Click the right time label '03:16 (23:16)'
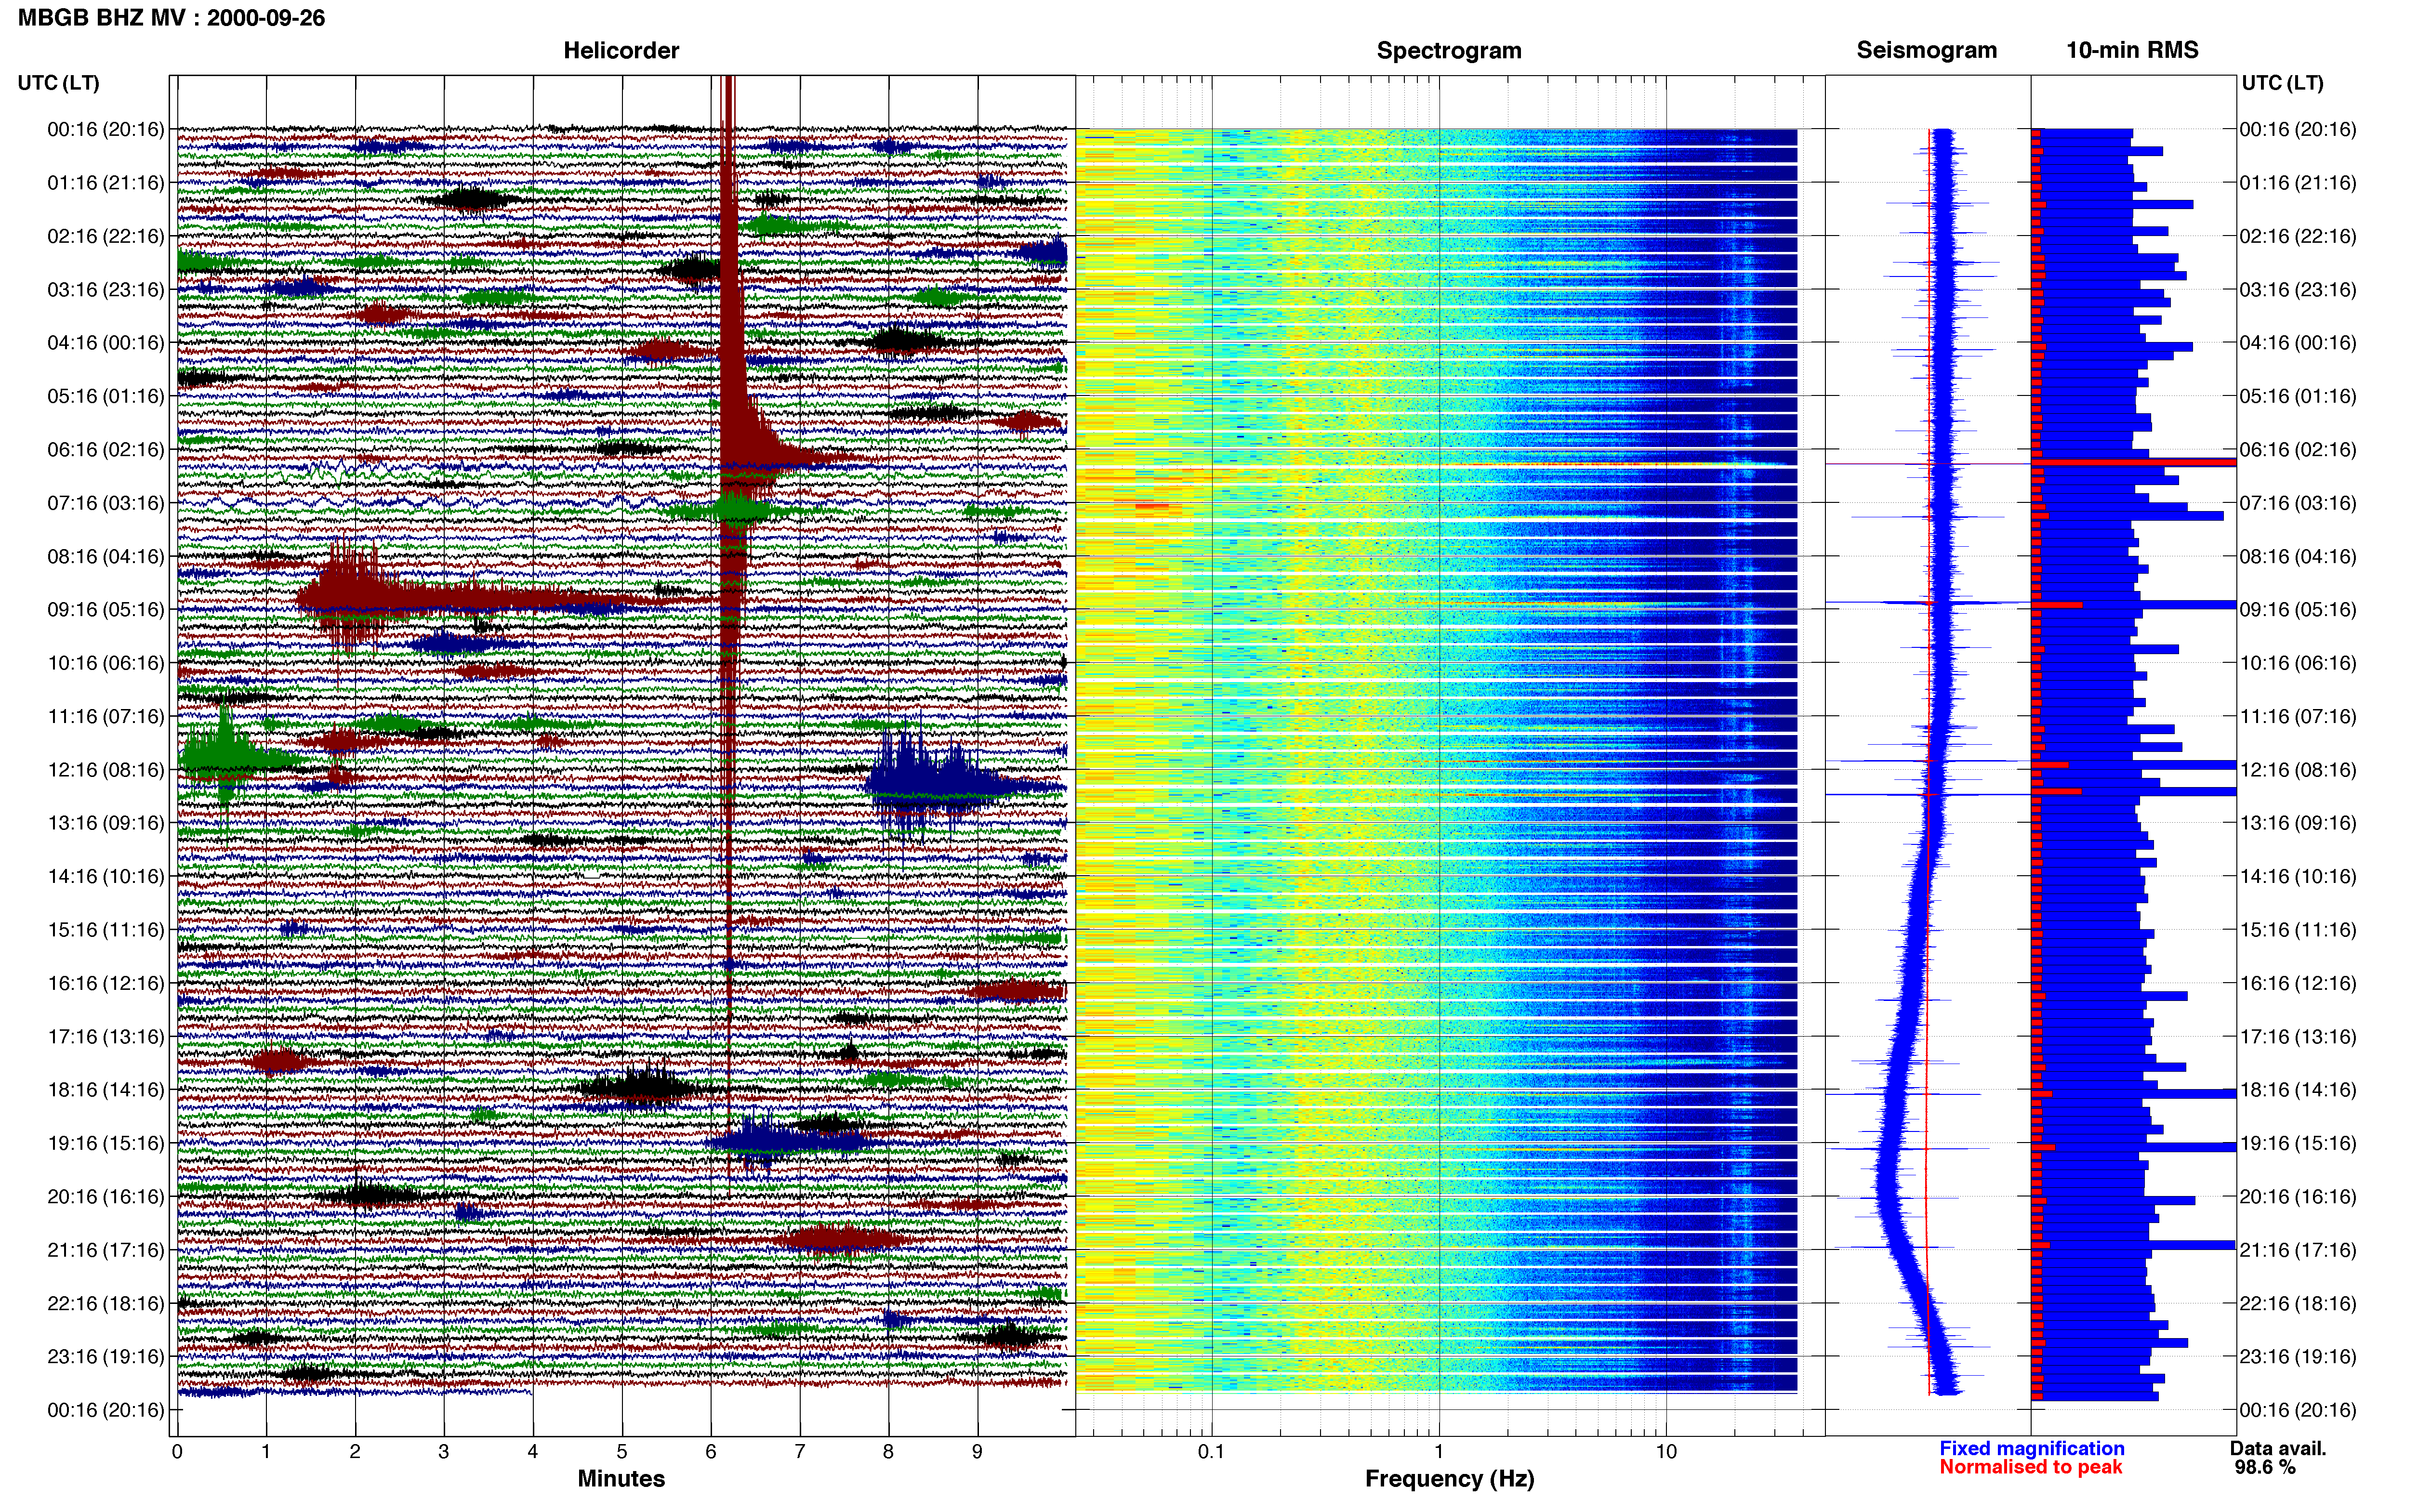The height and width of the screenshot is (1512, 2418). click(x=2298, y=289)
